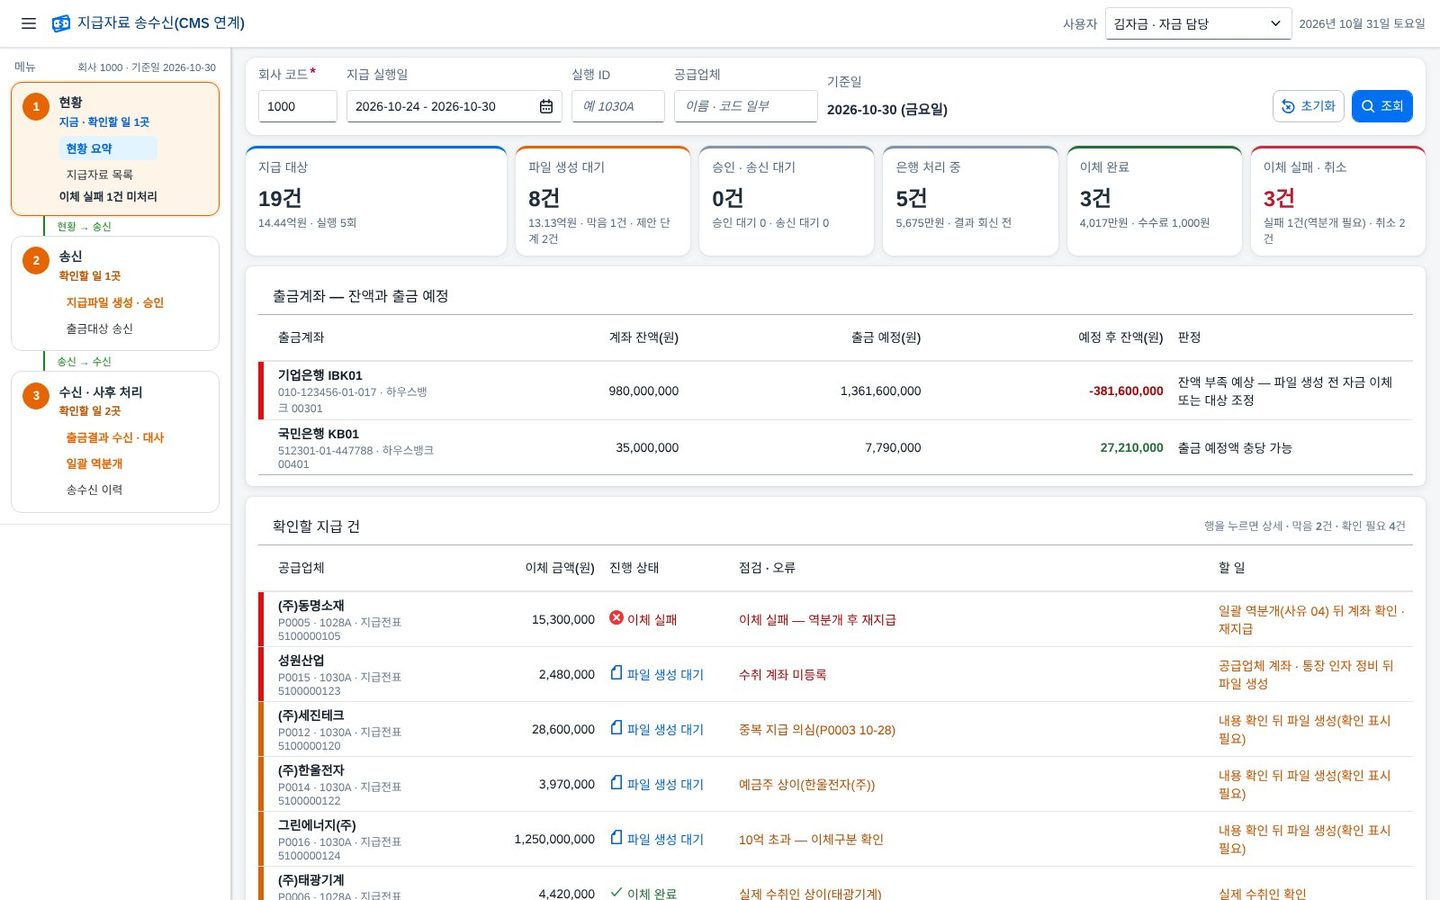Select the 승인 · 송신 대기 0건 card
This screenshot has width=1440, height=900.
click(787, 201)
